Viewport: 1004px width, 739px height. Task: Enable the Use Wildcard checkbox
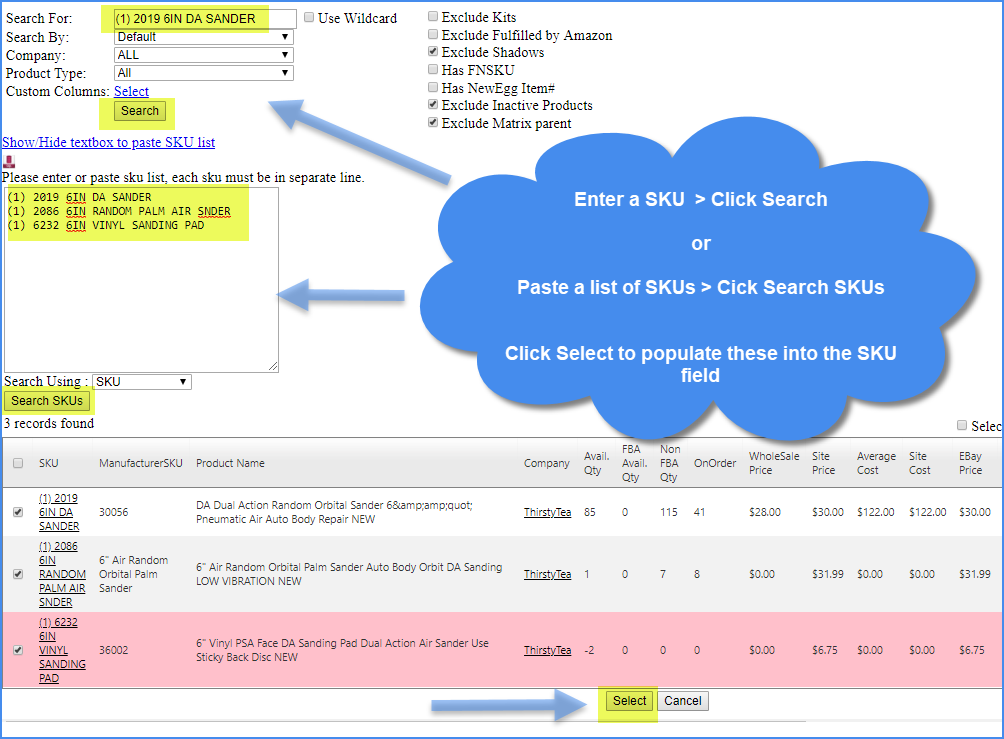[x=309, y=18]
